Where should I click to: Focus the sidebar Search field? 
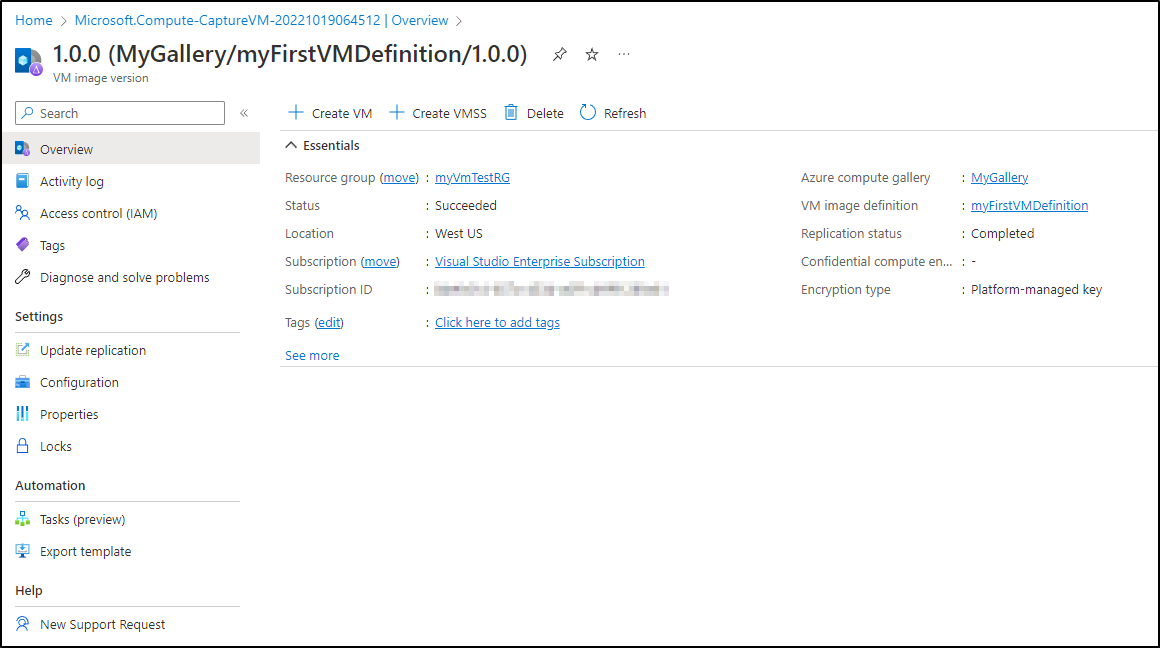click(120, 113)
